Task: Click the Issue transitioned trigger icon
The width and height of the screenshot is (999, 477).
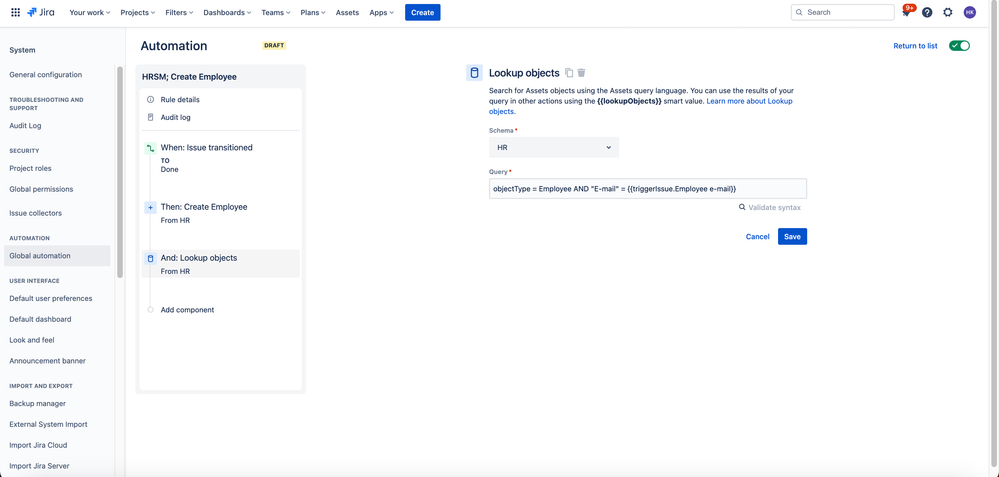Action: click(x=150, y=148)
